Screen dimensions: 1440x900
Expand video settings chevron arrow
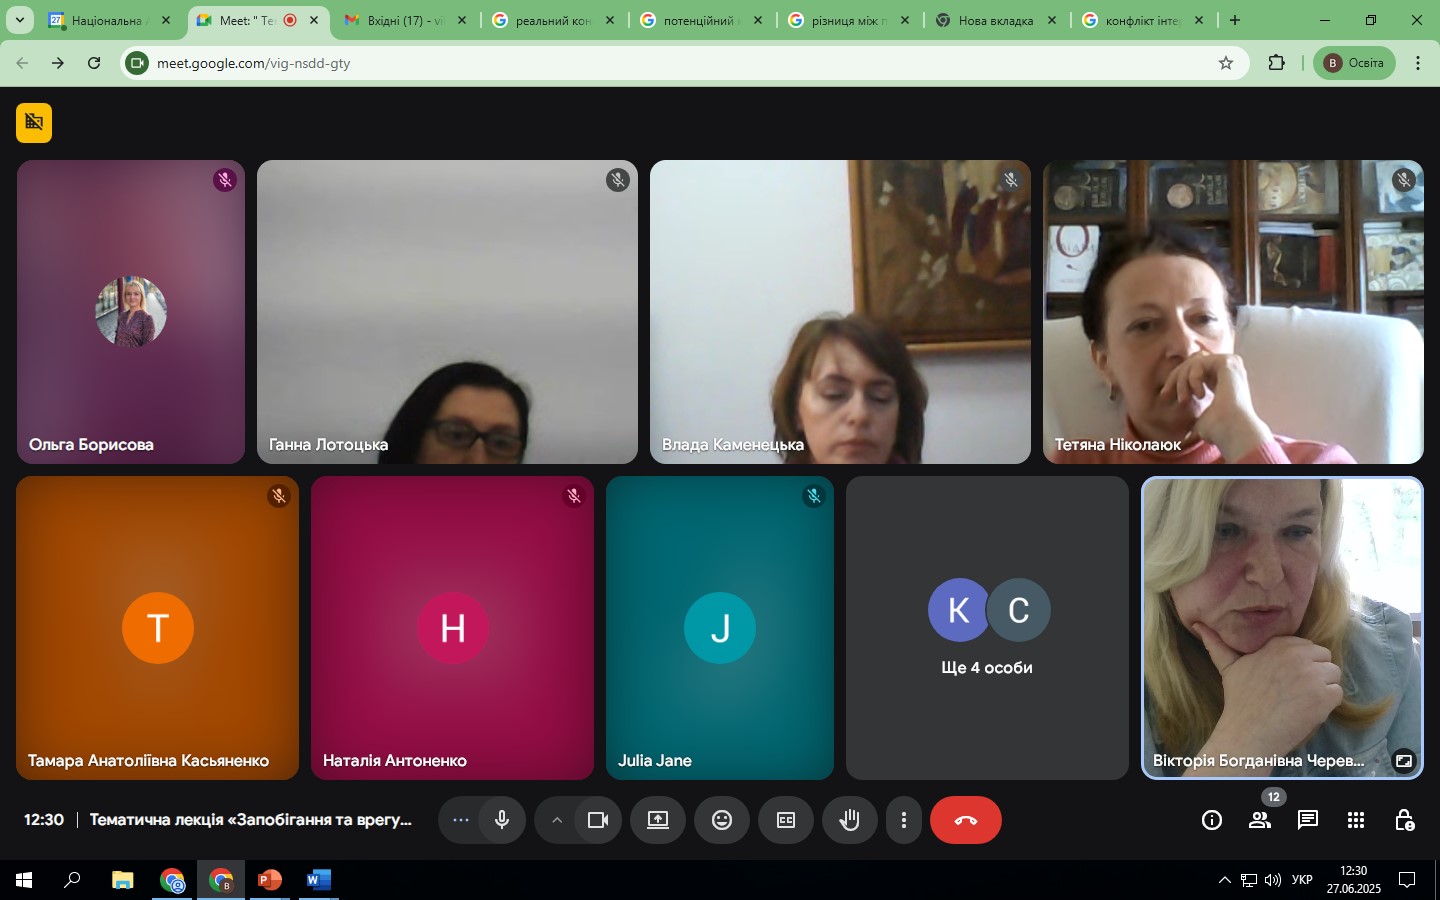coord(557,820)
